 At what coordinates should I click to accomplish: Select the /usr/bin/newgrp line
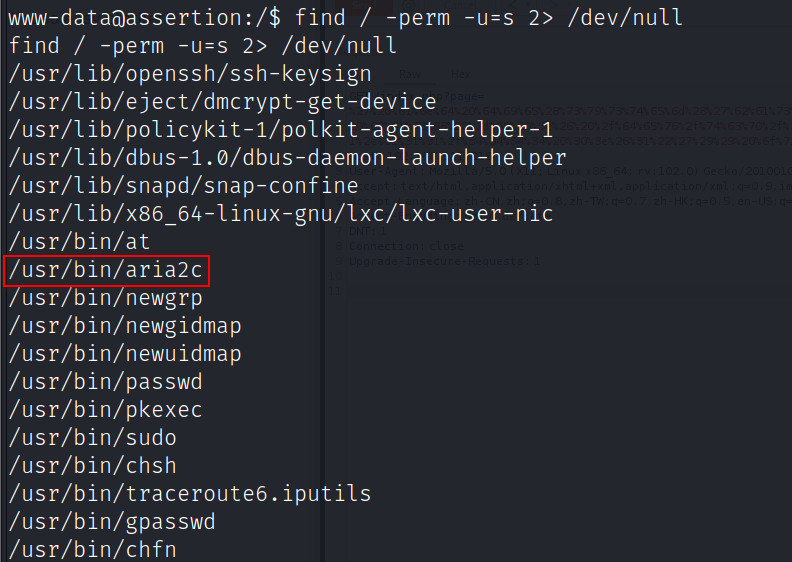coord(106,298)
